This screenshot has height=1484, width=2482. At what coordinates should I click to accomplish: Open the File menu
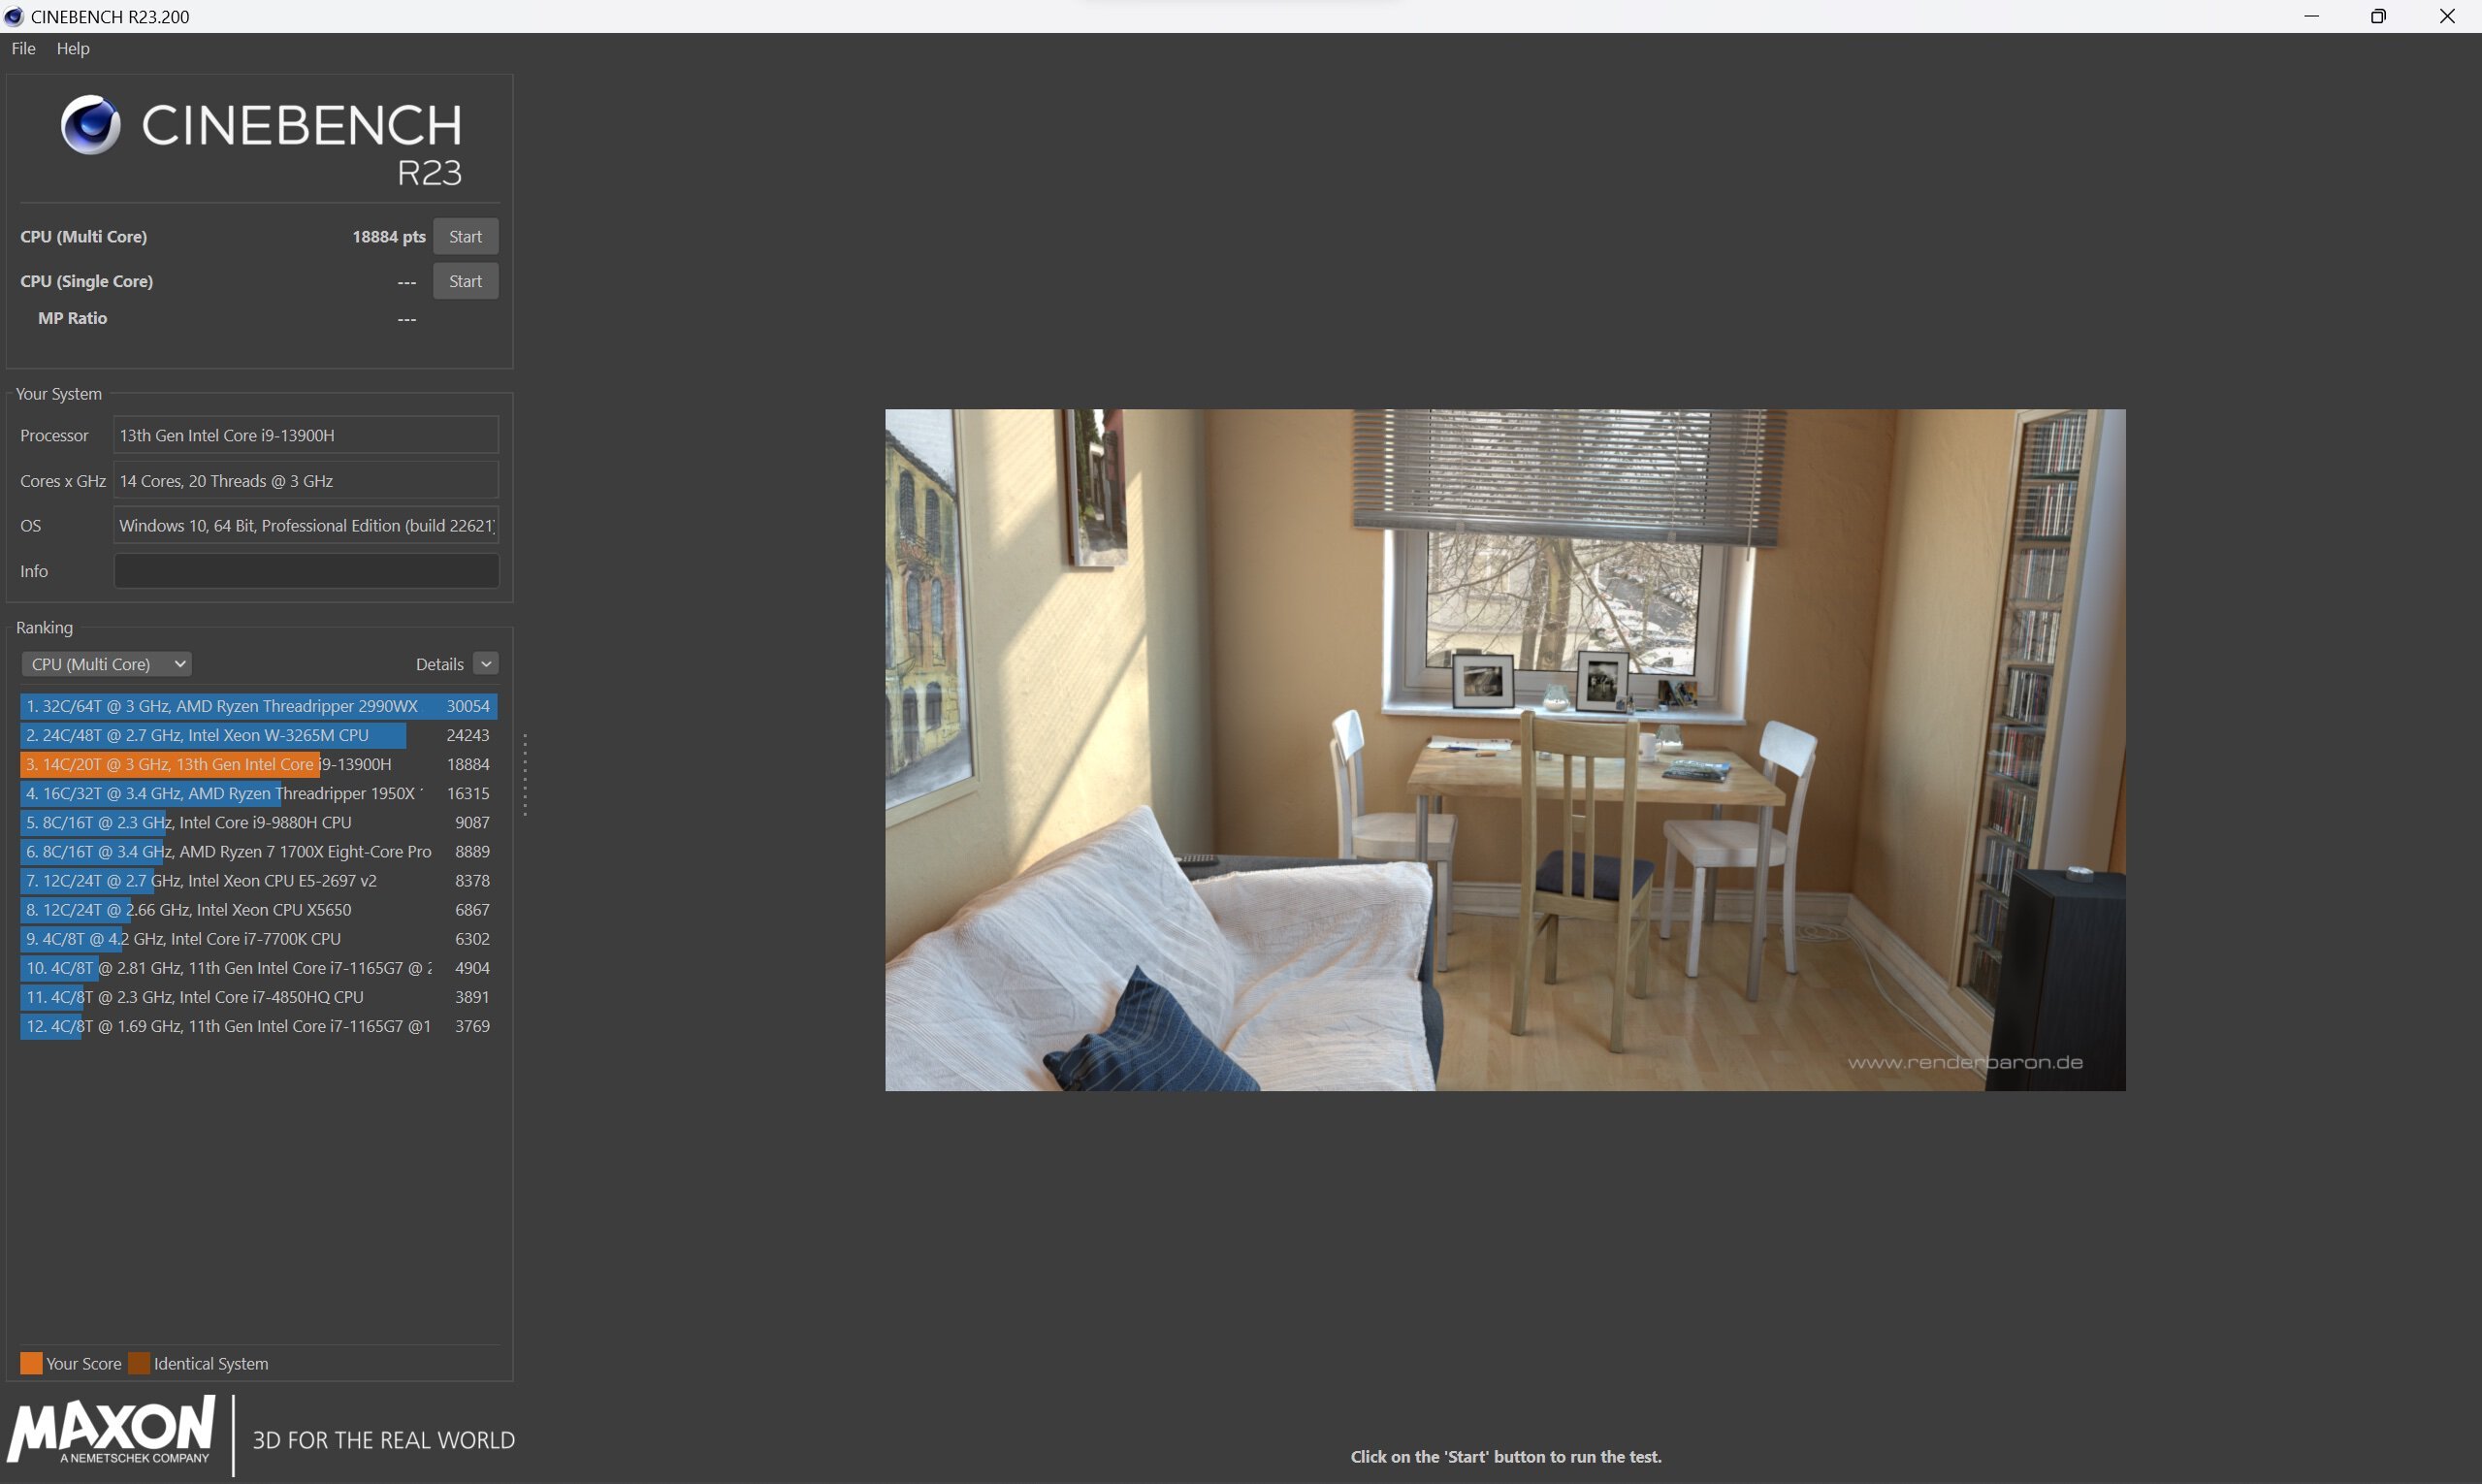pyautogui.click(x=23, y=48)
